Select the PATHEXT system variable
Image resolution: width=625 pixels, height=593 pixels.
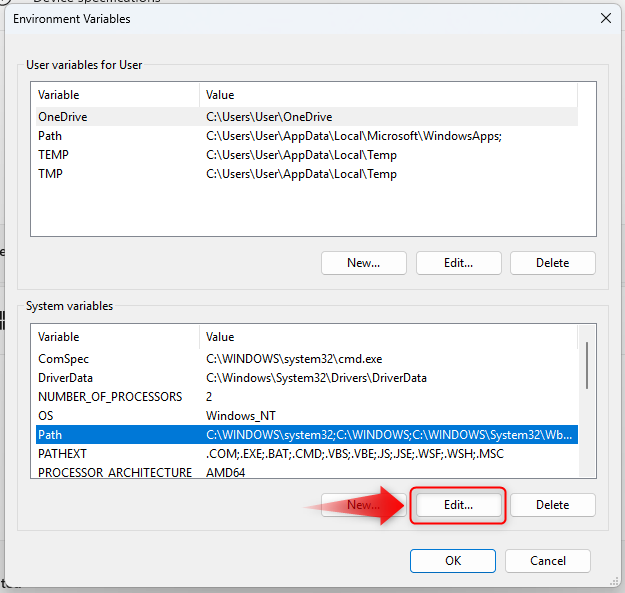coord(62,454)
